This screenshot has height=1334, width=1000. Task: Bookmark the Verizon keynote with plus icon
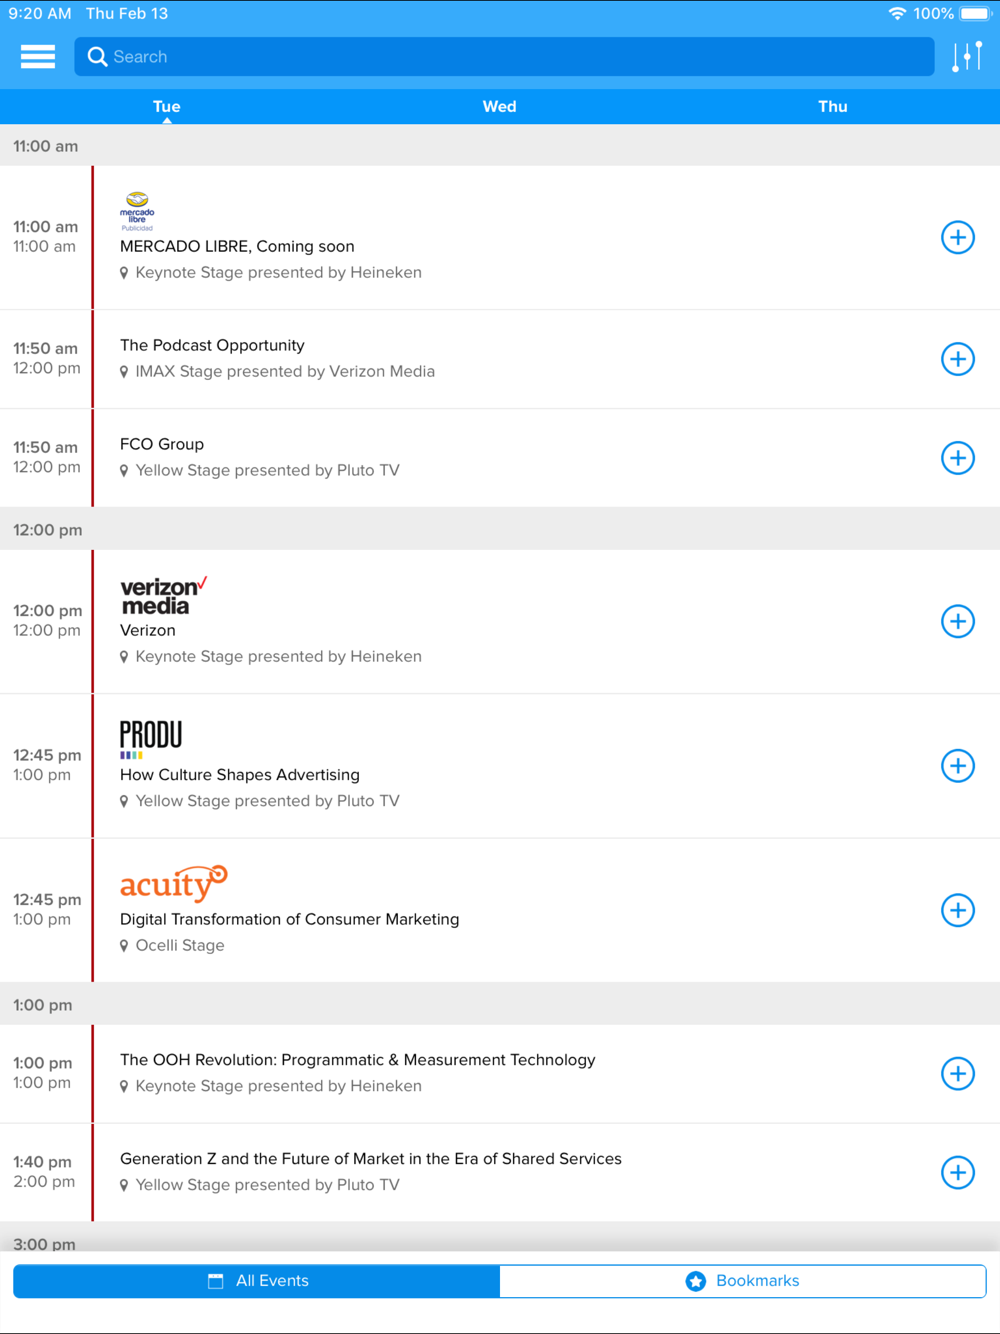click(x=958, y=622)
